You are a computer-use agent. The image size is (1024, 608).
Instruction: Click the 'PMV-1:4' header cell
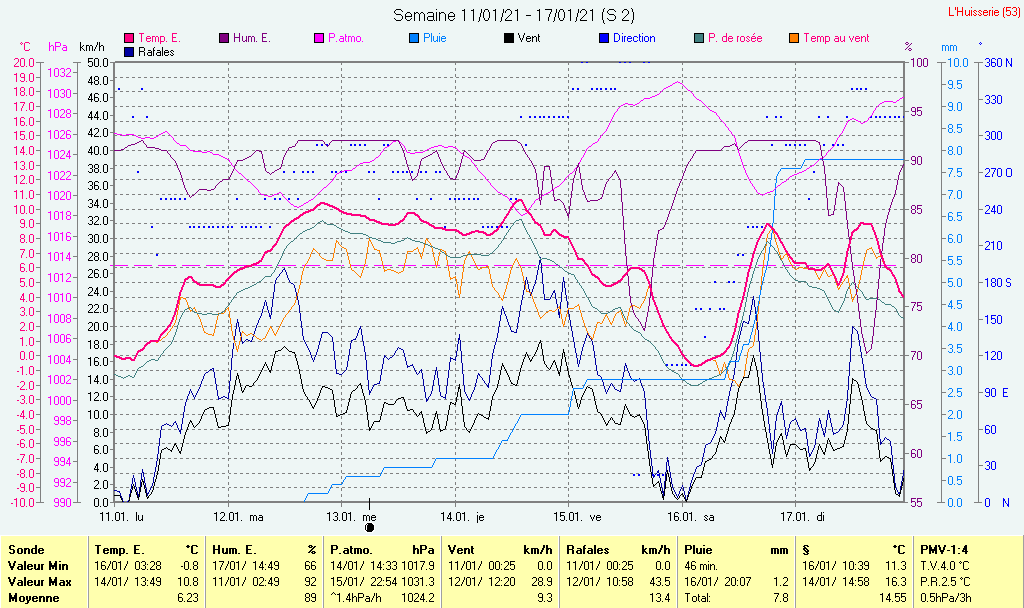(944, 550)
